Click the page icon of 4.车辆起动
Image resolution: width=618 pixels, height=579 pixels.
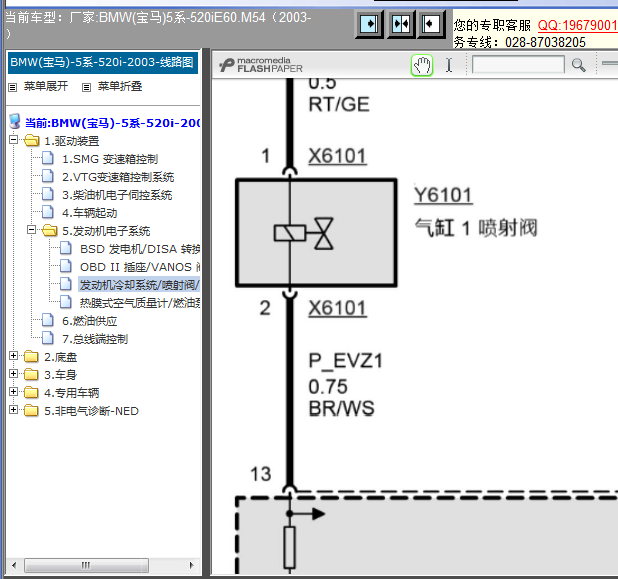pyautogui.click(x=48, y=212)
